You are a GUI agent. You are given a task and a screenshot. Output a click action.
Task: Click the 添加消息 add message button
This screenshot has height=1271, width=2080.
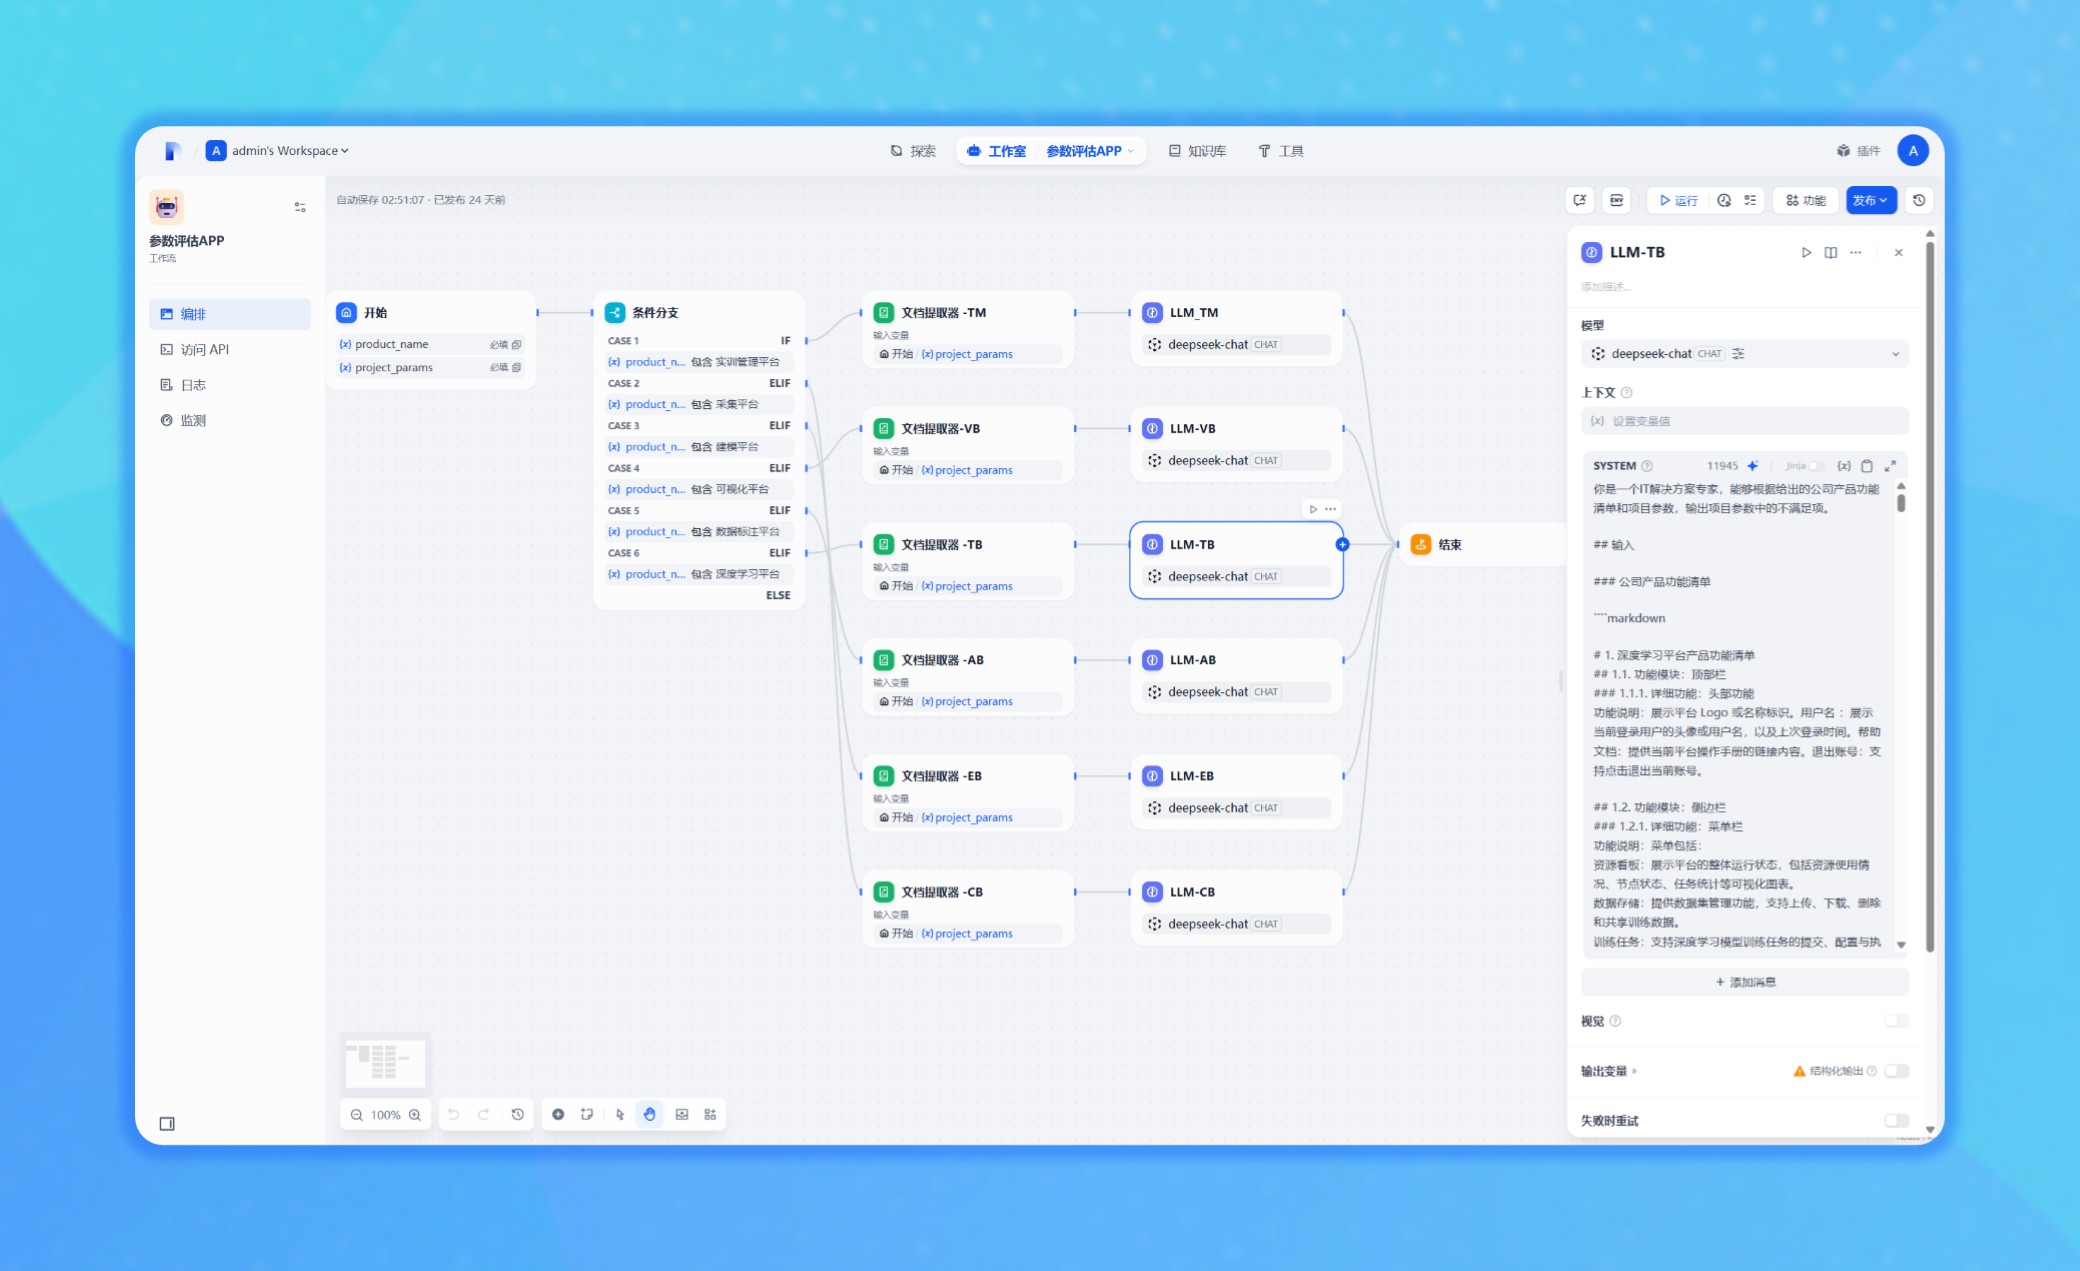[x=1744, y=982]
